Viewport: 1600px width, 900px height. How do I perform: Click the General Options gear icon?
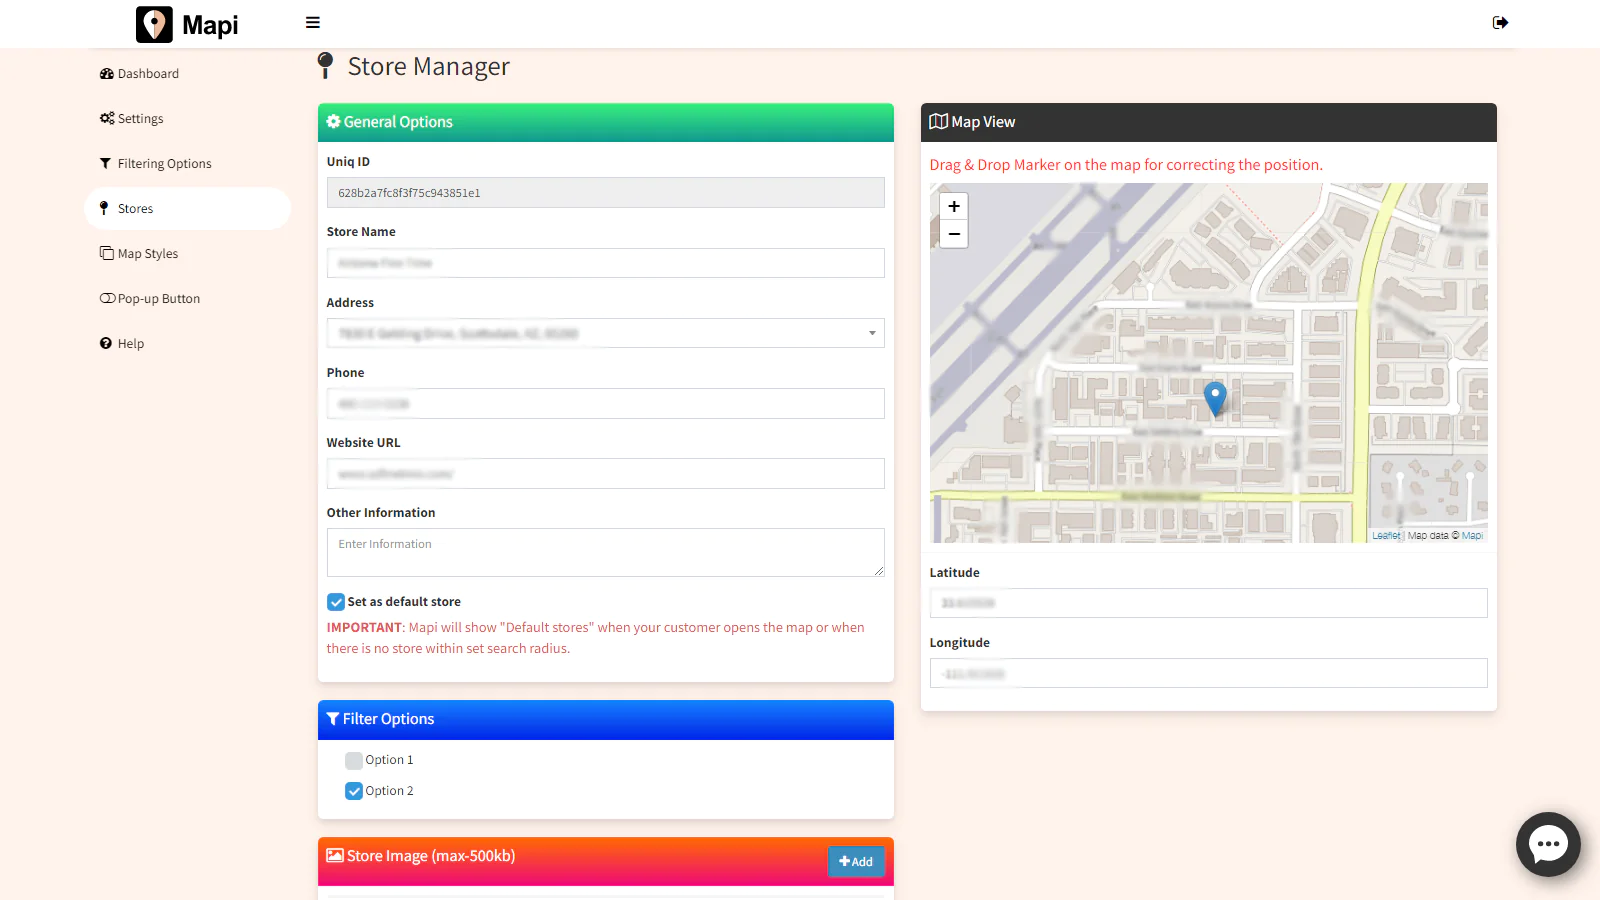[334, 122]
